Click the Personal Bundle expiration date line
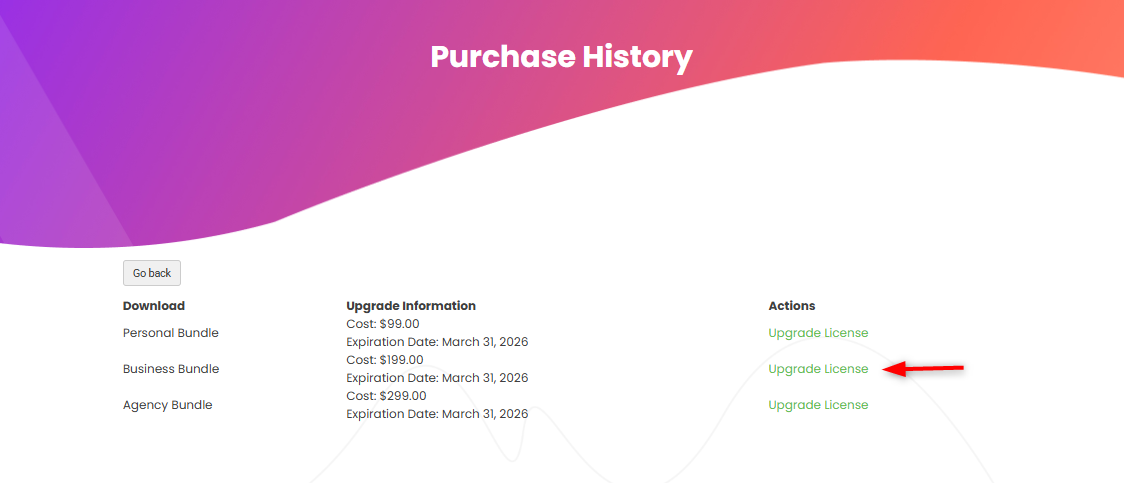1124x483 pixels. coord(437,342)
